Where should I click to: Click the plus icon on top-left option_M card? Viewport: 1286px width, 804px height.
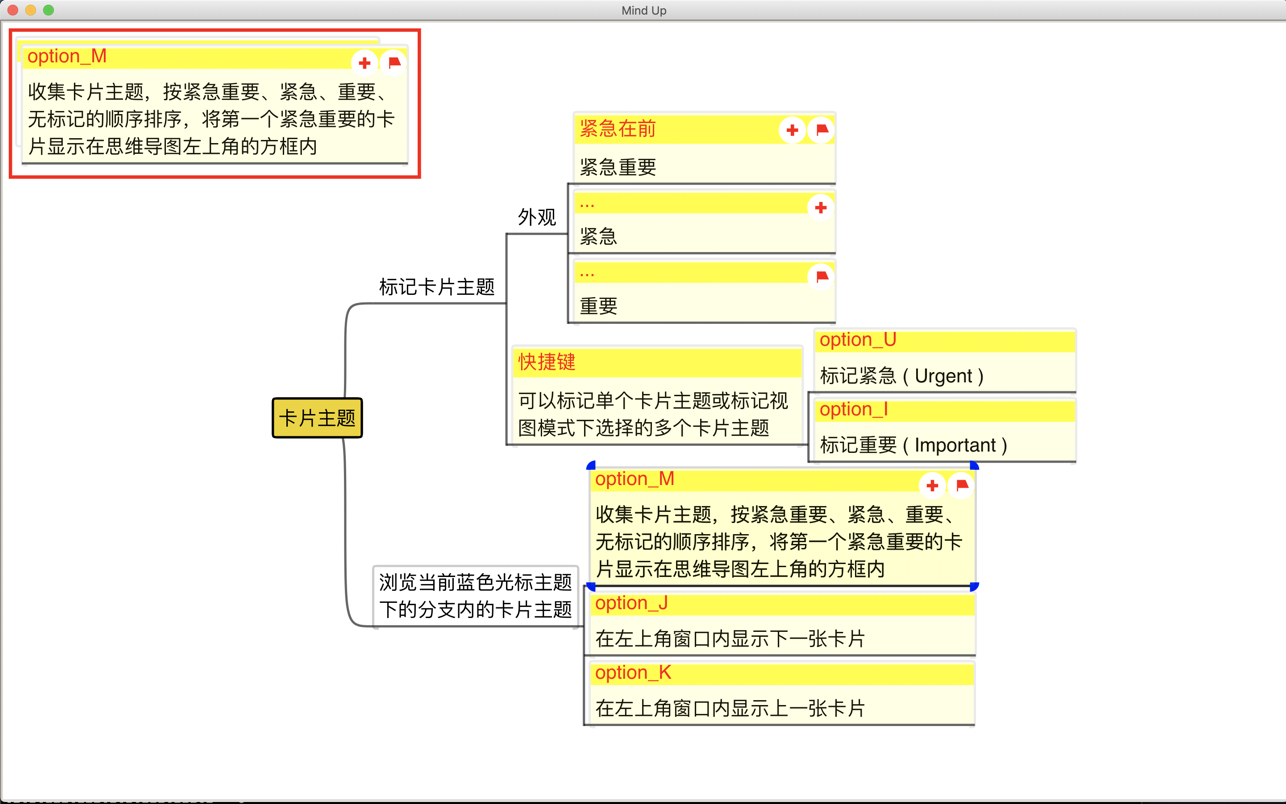click(x=365, y=63)
